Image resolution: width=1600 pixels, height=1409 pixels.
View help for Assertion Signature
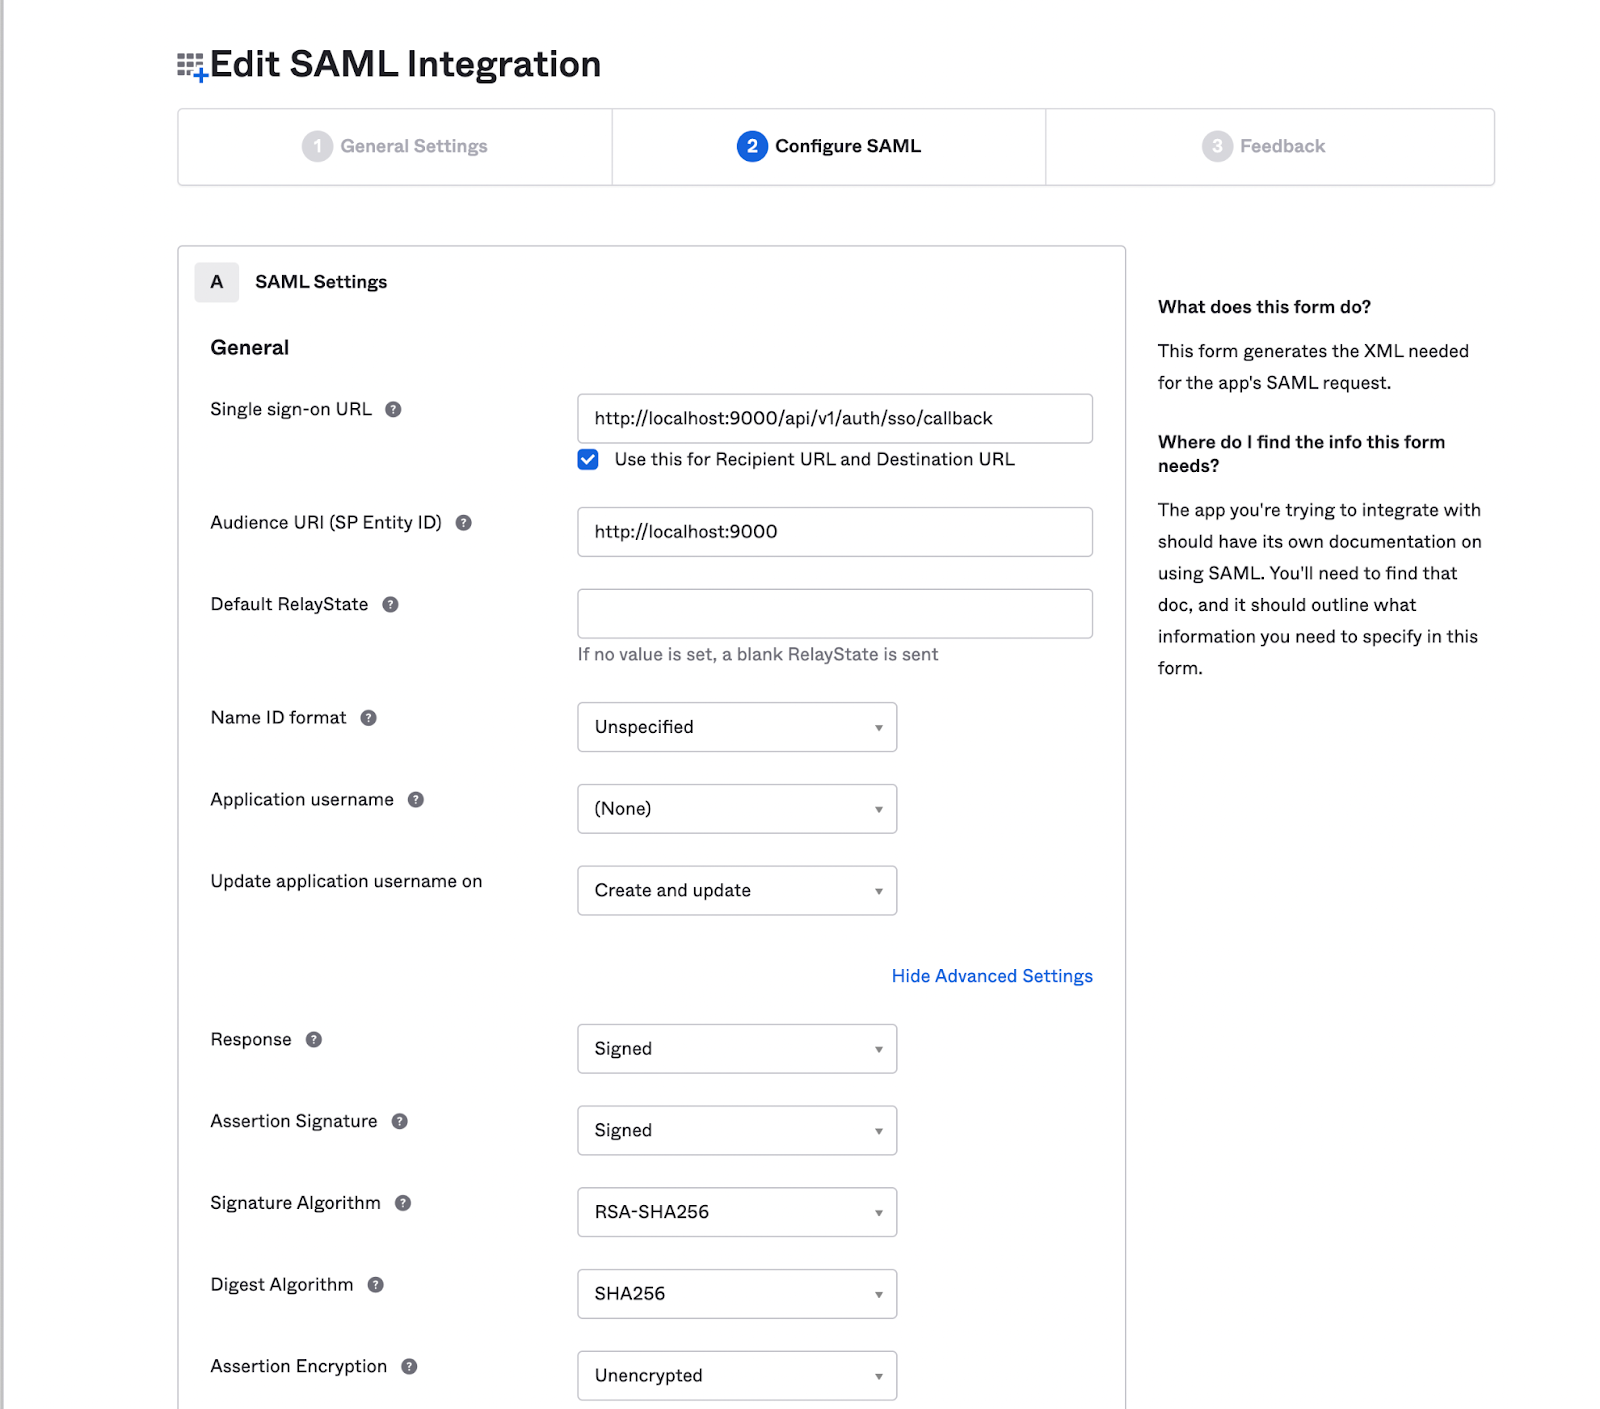click(400, 1121)
